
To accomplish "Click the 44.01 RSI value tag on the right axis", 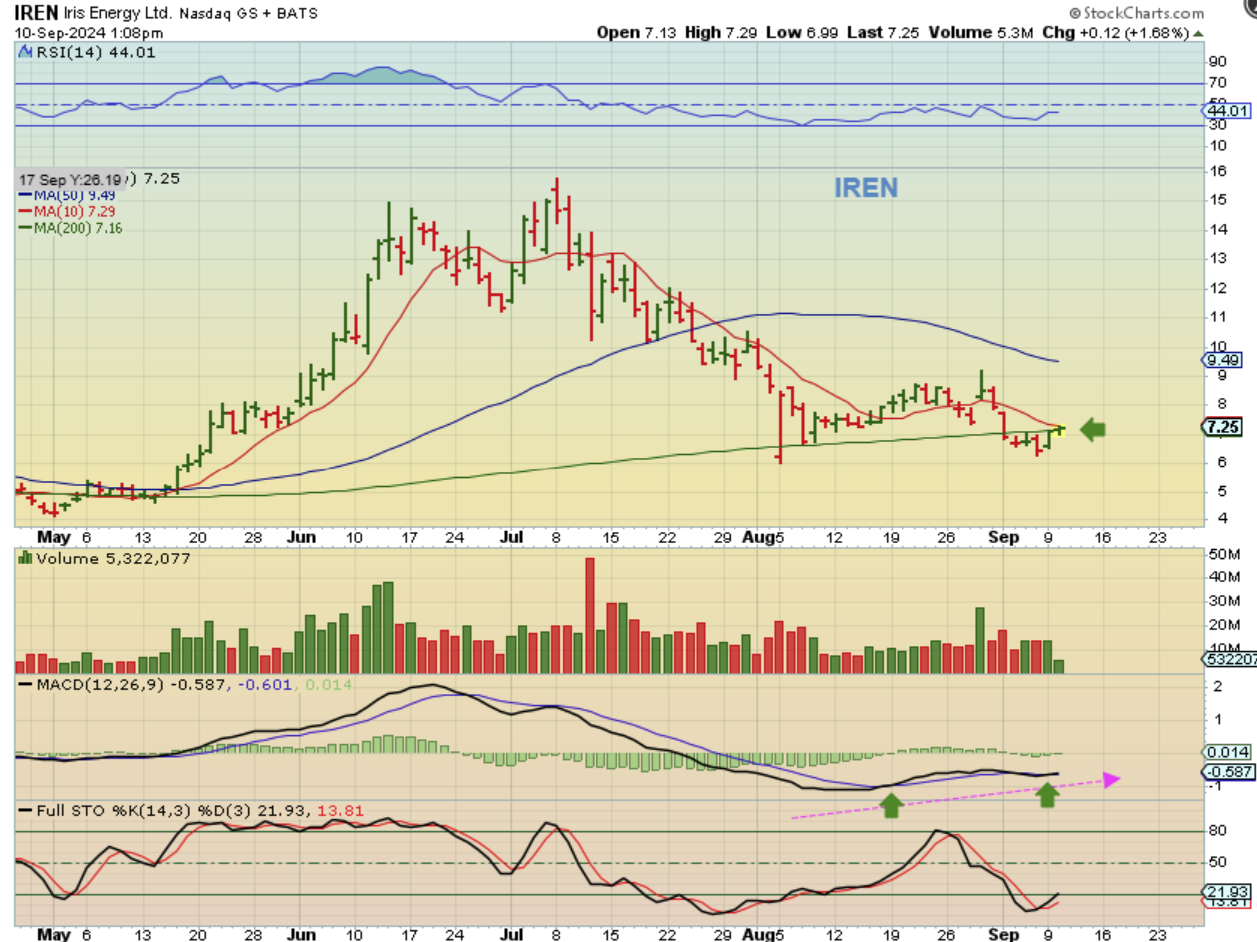I will 1226,110.
